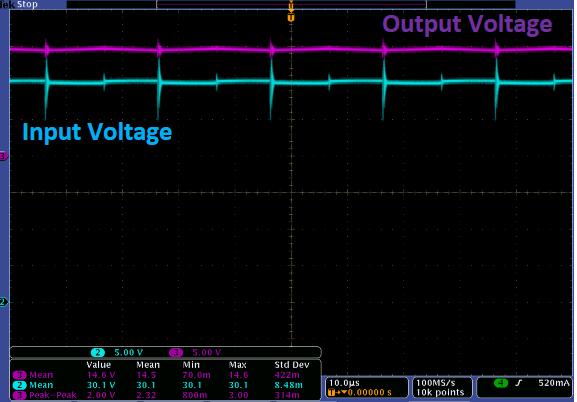Click the Stop acquisition status label
The width and height of the screenshot is (577, 402).
click(x=27, y=4)
